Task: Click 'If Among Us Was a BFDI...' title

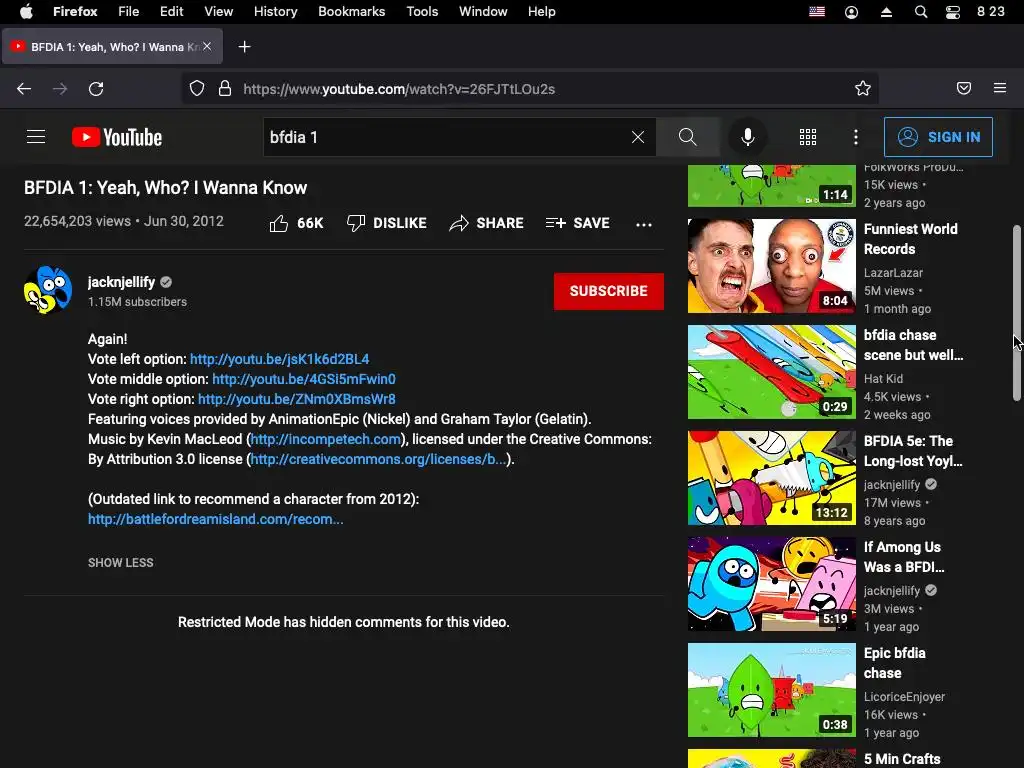Action: pos(904,557)
